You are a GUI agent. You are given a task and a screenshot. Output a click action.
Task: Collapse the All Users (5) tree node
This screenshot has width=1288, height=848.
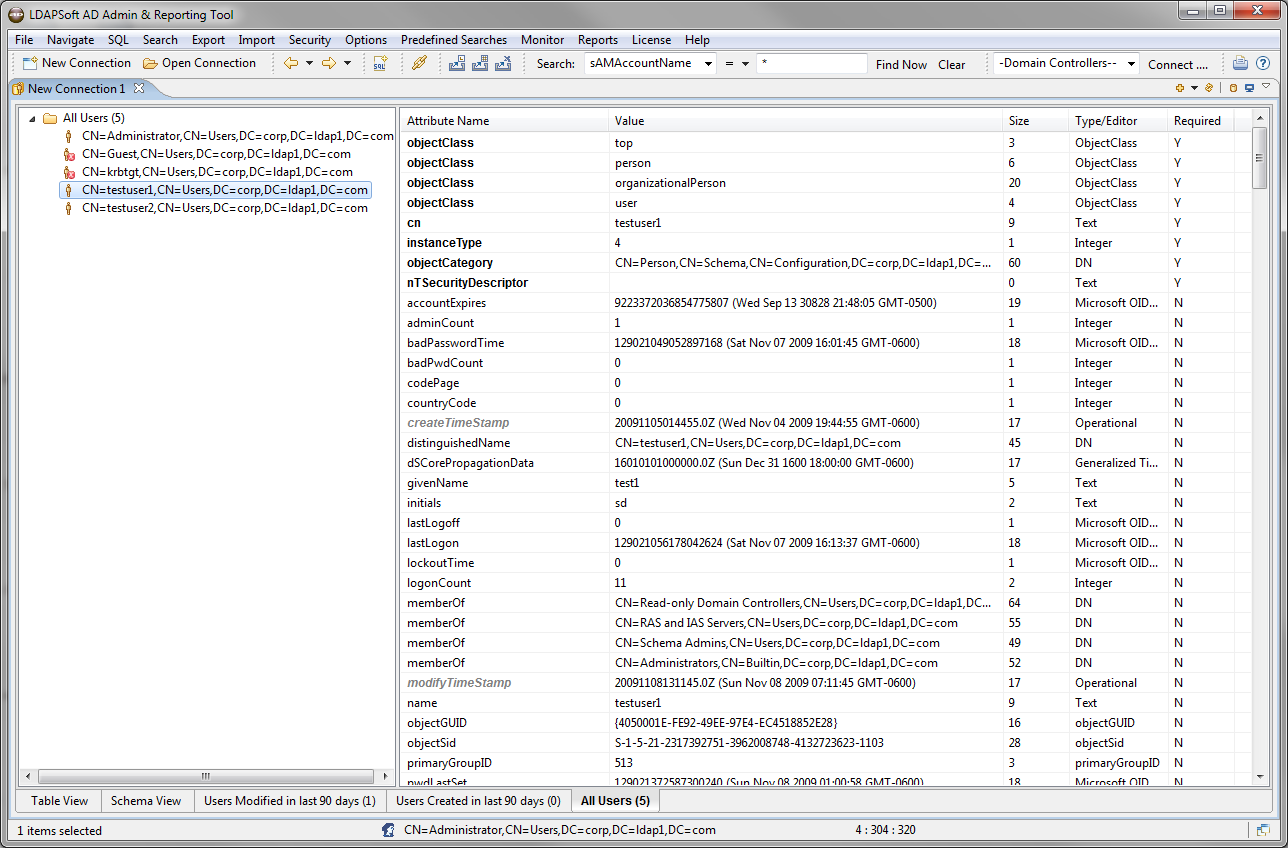(32, 118)
